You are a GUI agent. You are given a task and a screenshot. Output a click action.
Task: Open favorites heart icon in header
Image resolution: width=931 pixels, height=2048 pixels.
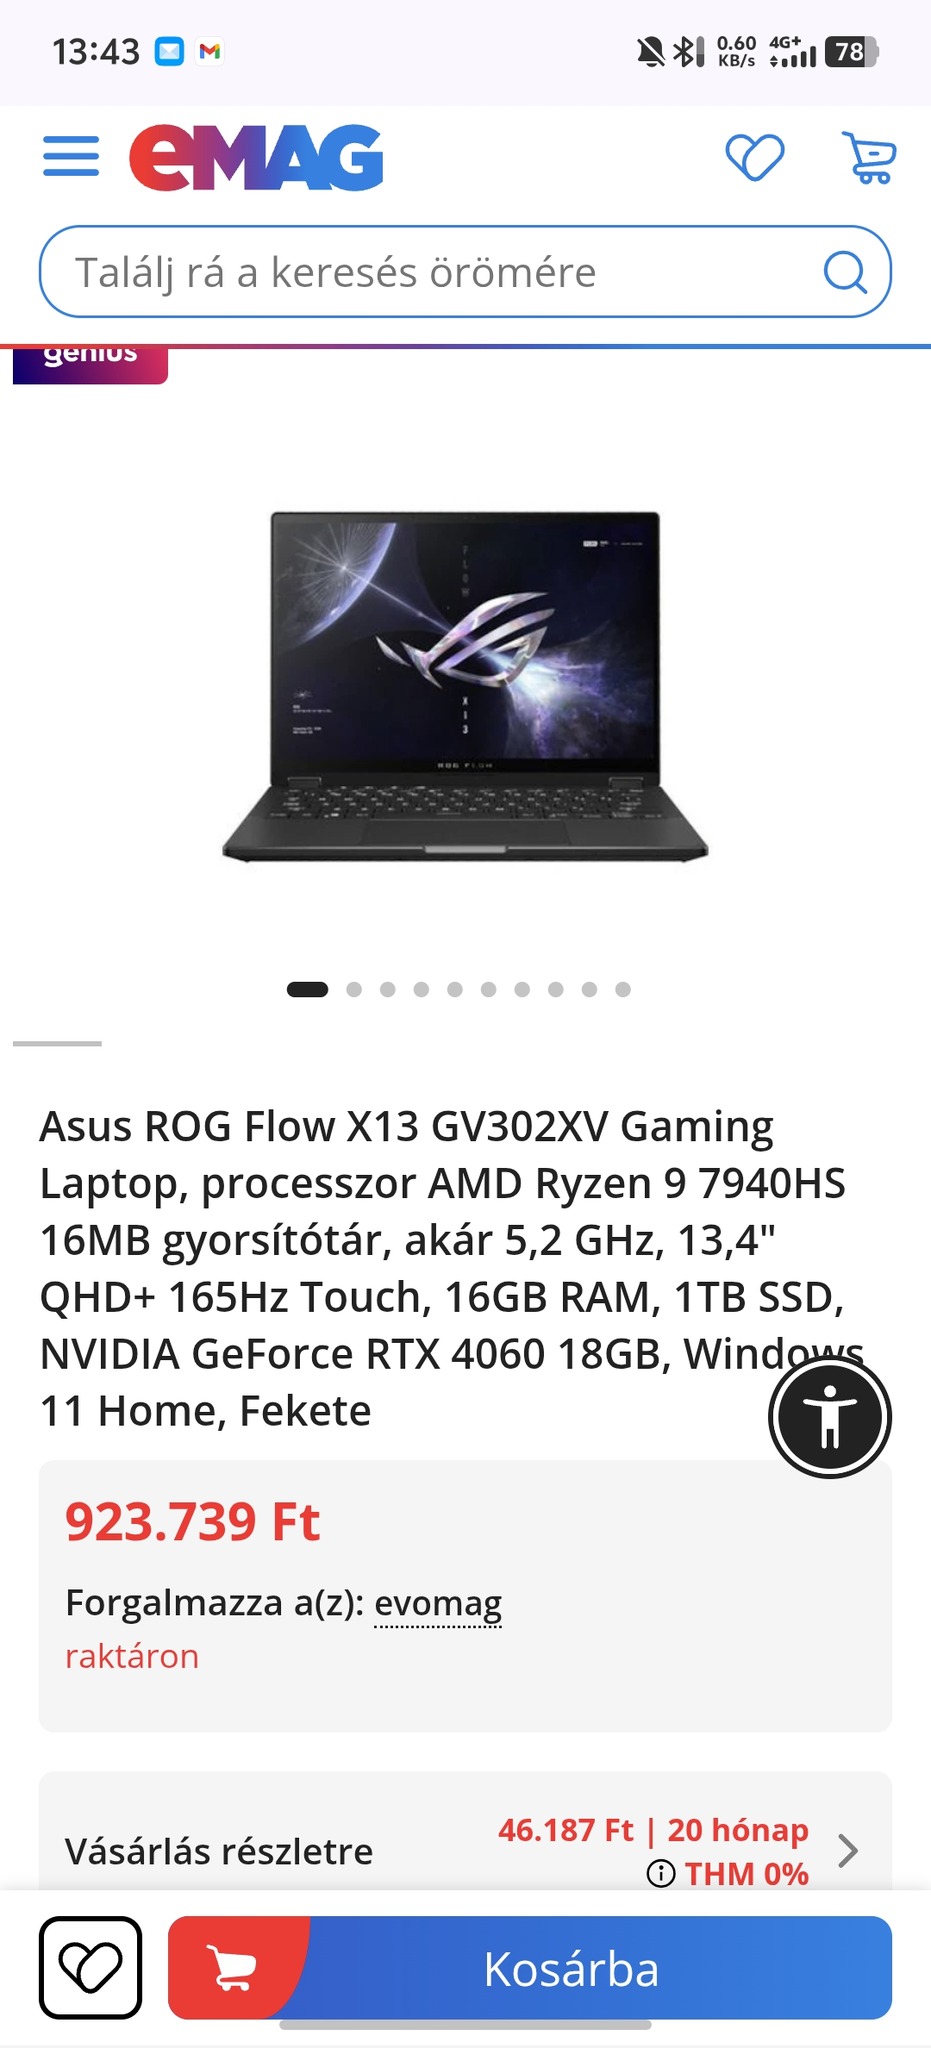point(754,157)
